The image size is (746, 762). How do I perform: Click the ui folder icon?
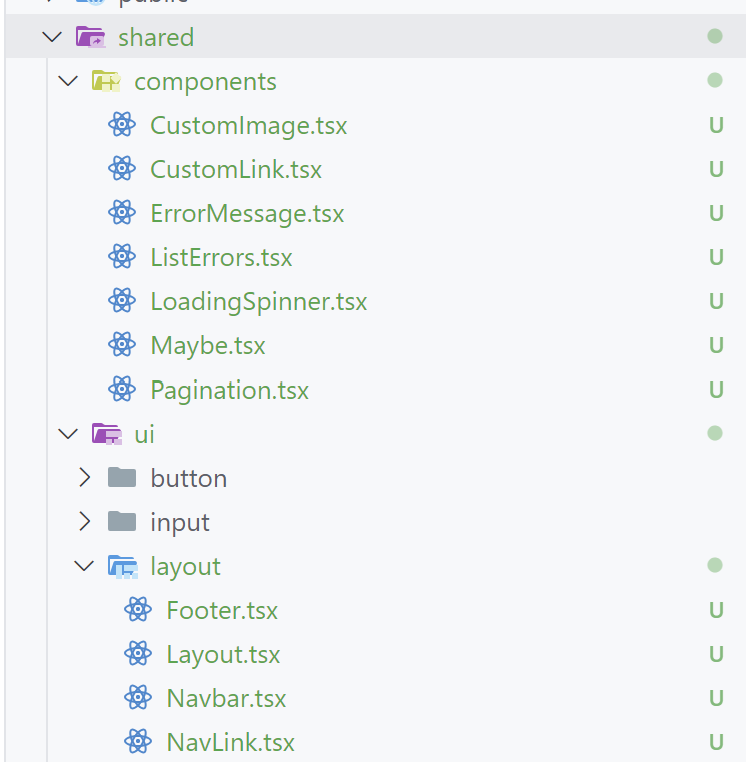106,433
